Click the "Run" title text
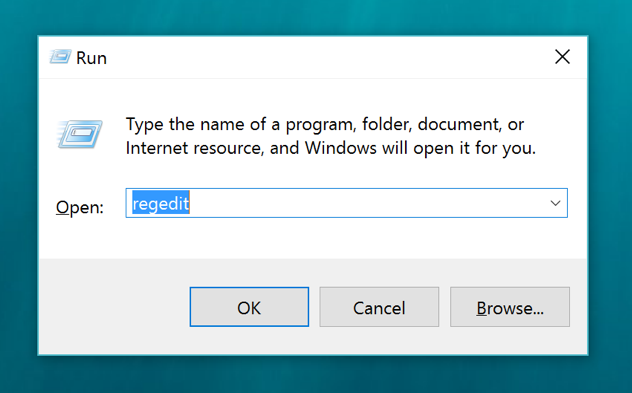The height and width of the screenshot is (393, 632). pos(91,58)
